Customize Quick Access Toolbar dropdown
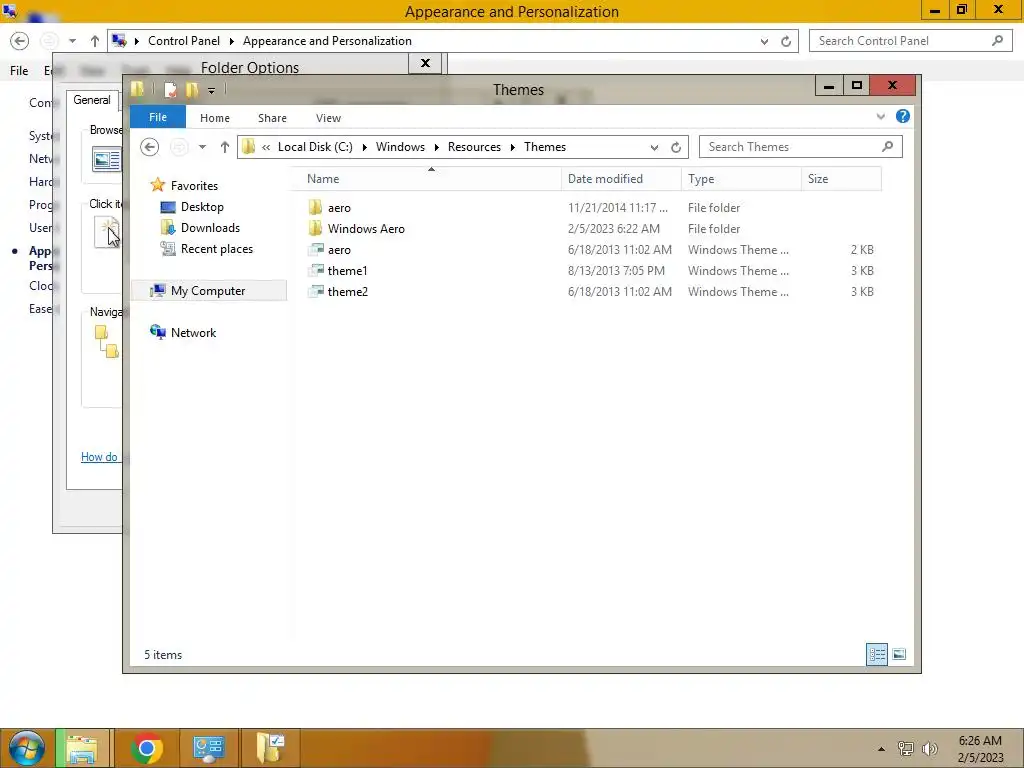The width and height of the screenshot is (1024, 768). (212, 91)
